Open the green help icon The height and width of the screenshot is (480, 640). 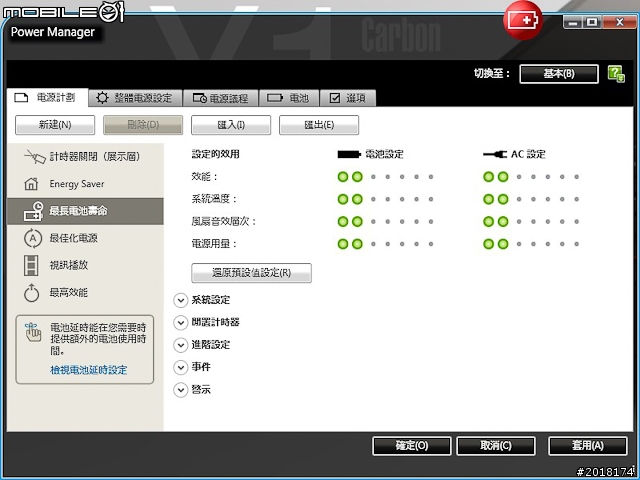click(616, 74)
